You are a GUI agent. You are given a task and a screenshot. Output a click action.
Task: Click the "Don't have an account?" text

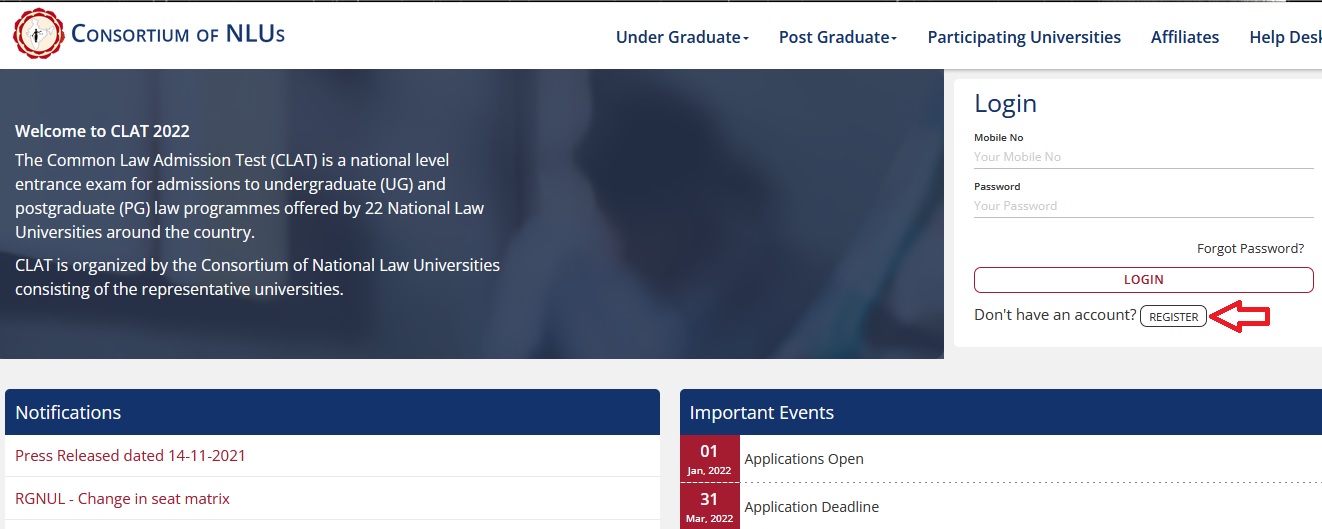(x=1055, y=315)
